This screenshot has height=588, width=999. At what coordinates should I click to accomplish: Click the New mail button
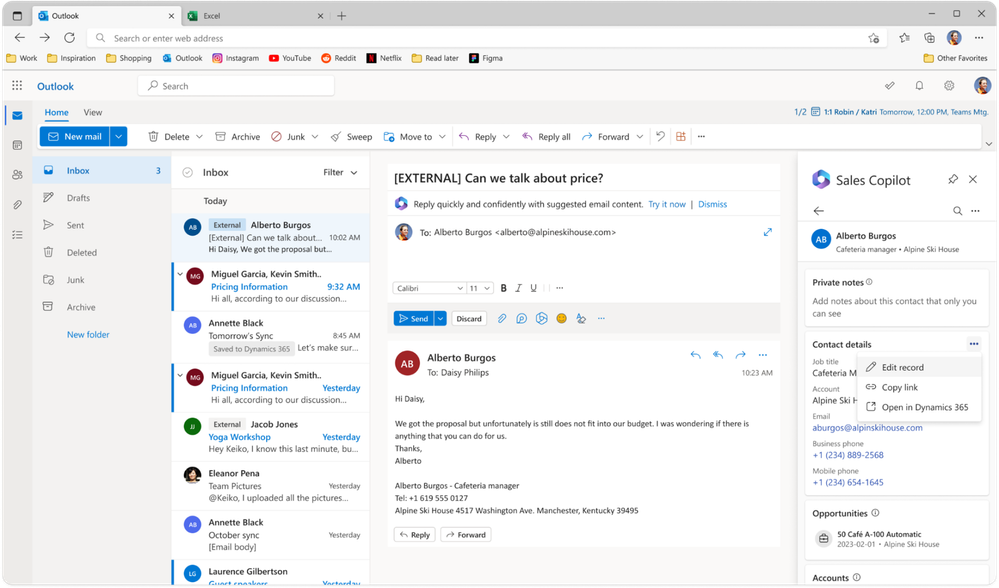click(75, 136)
